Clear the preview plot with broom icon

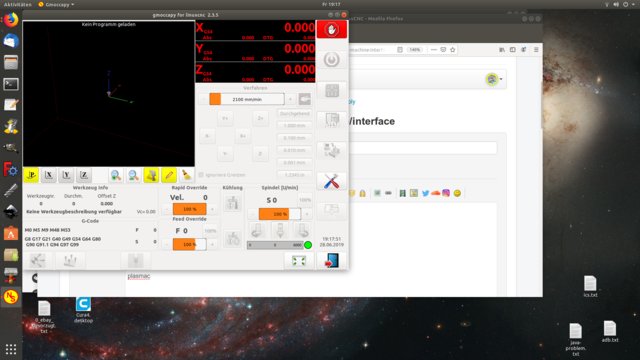tap(187, 176)
